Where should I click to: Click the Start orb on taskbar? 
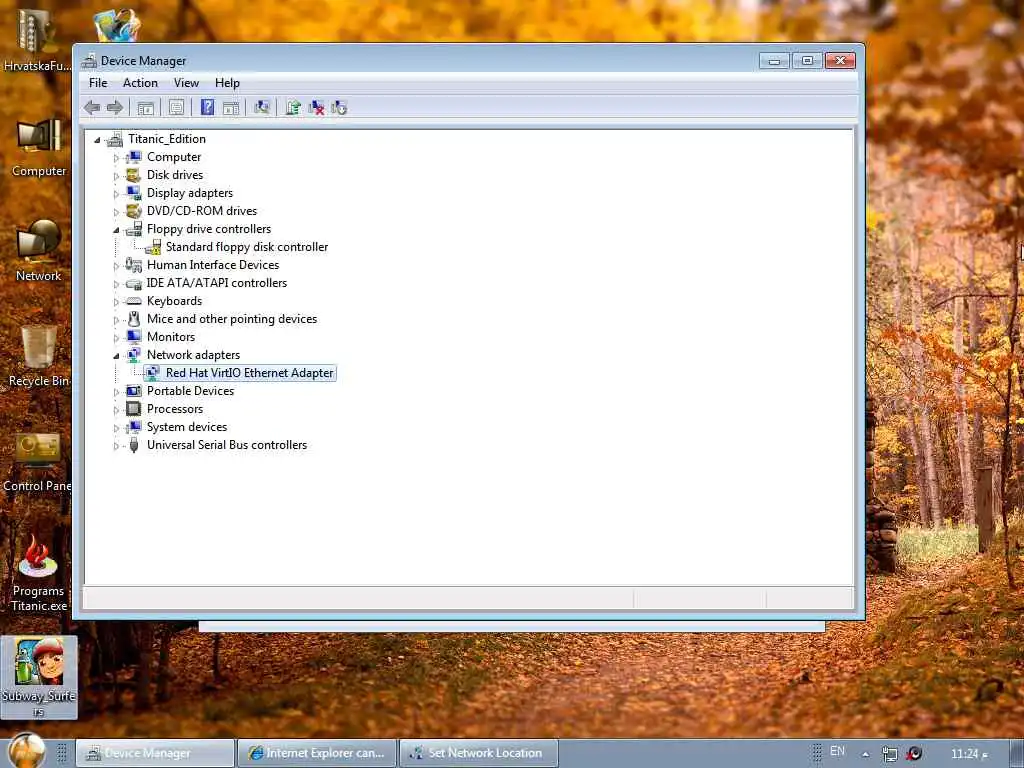point(27,751)
